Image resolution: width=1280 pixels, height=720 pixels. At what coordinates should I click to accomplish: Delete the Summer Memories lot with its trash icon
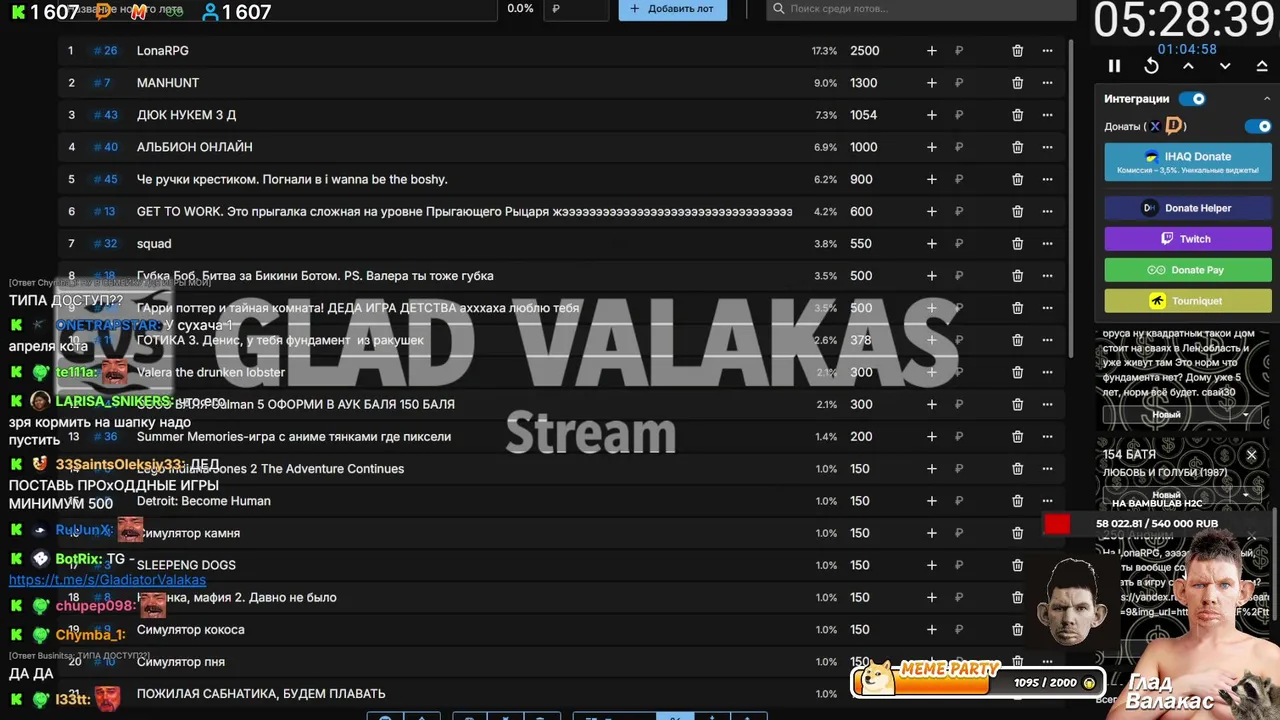[1017, 437]
